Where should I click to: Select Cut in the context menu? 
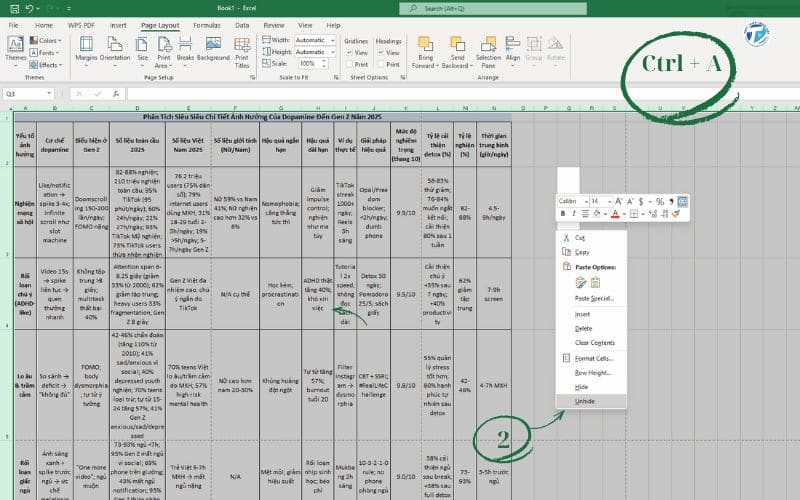coord(591,238)
